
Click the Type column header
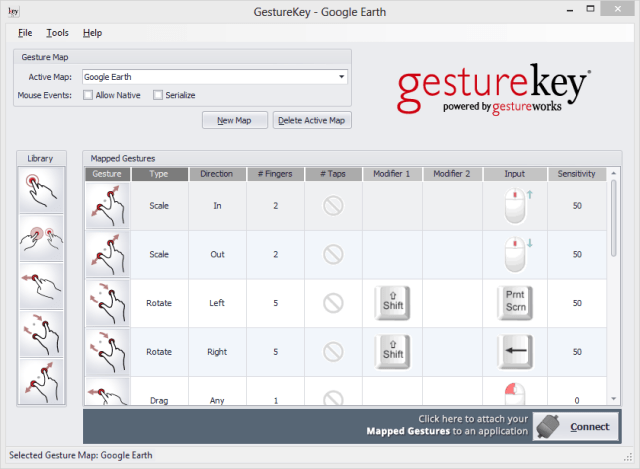(x=160, y=174)
